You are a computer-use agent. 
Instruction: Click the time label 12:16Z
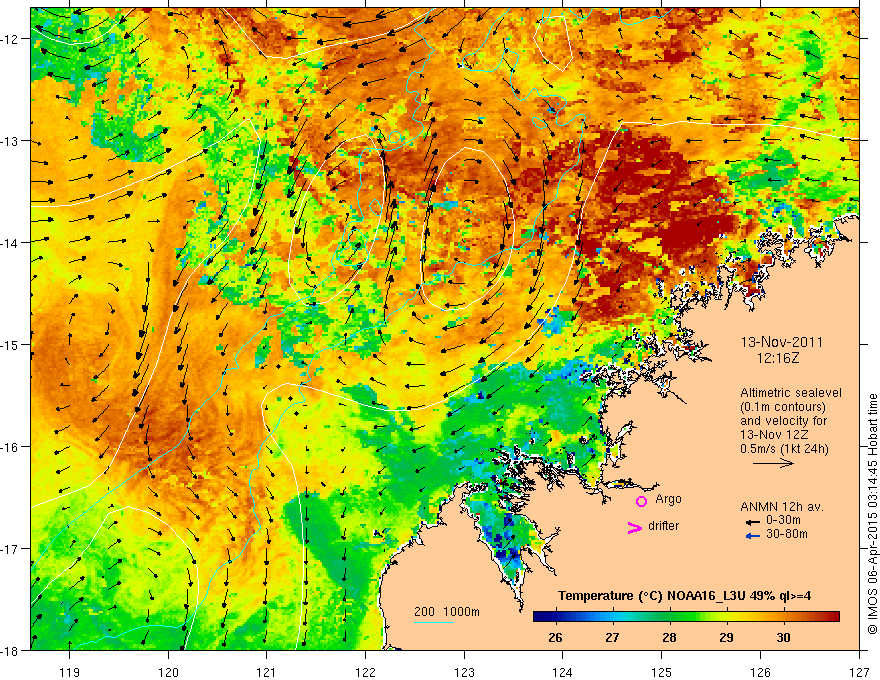click(777, 358)
